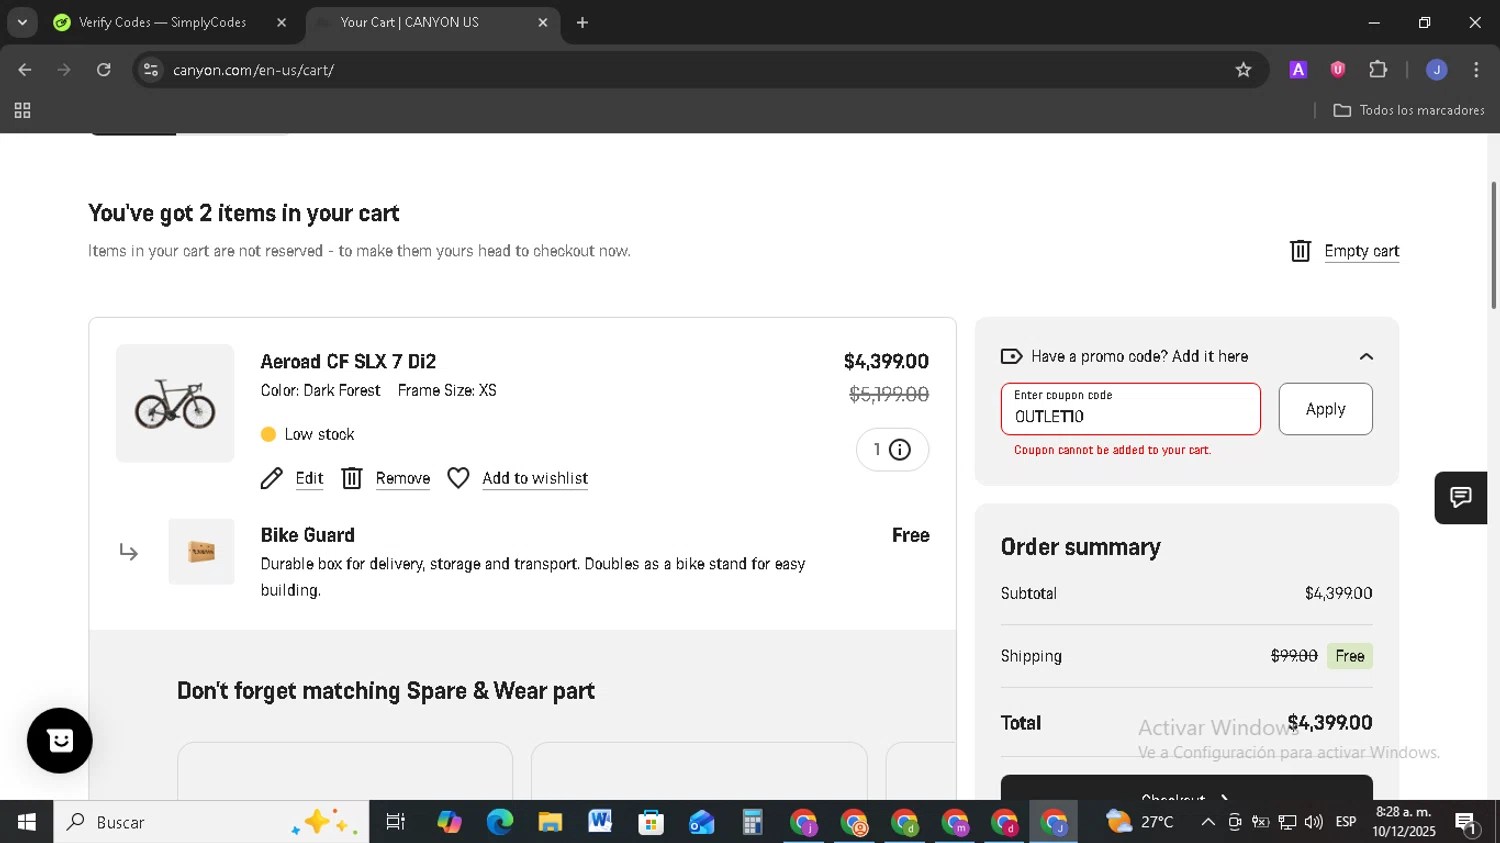Click the volume speaker tray icon
The width and height of the screenshot is (1500, 843).
[x=1314, y=822]
